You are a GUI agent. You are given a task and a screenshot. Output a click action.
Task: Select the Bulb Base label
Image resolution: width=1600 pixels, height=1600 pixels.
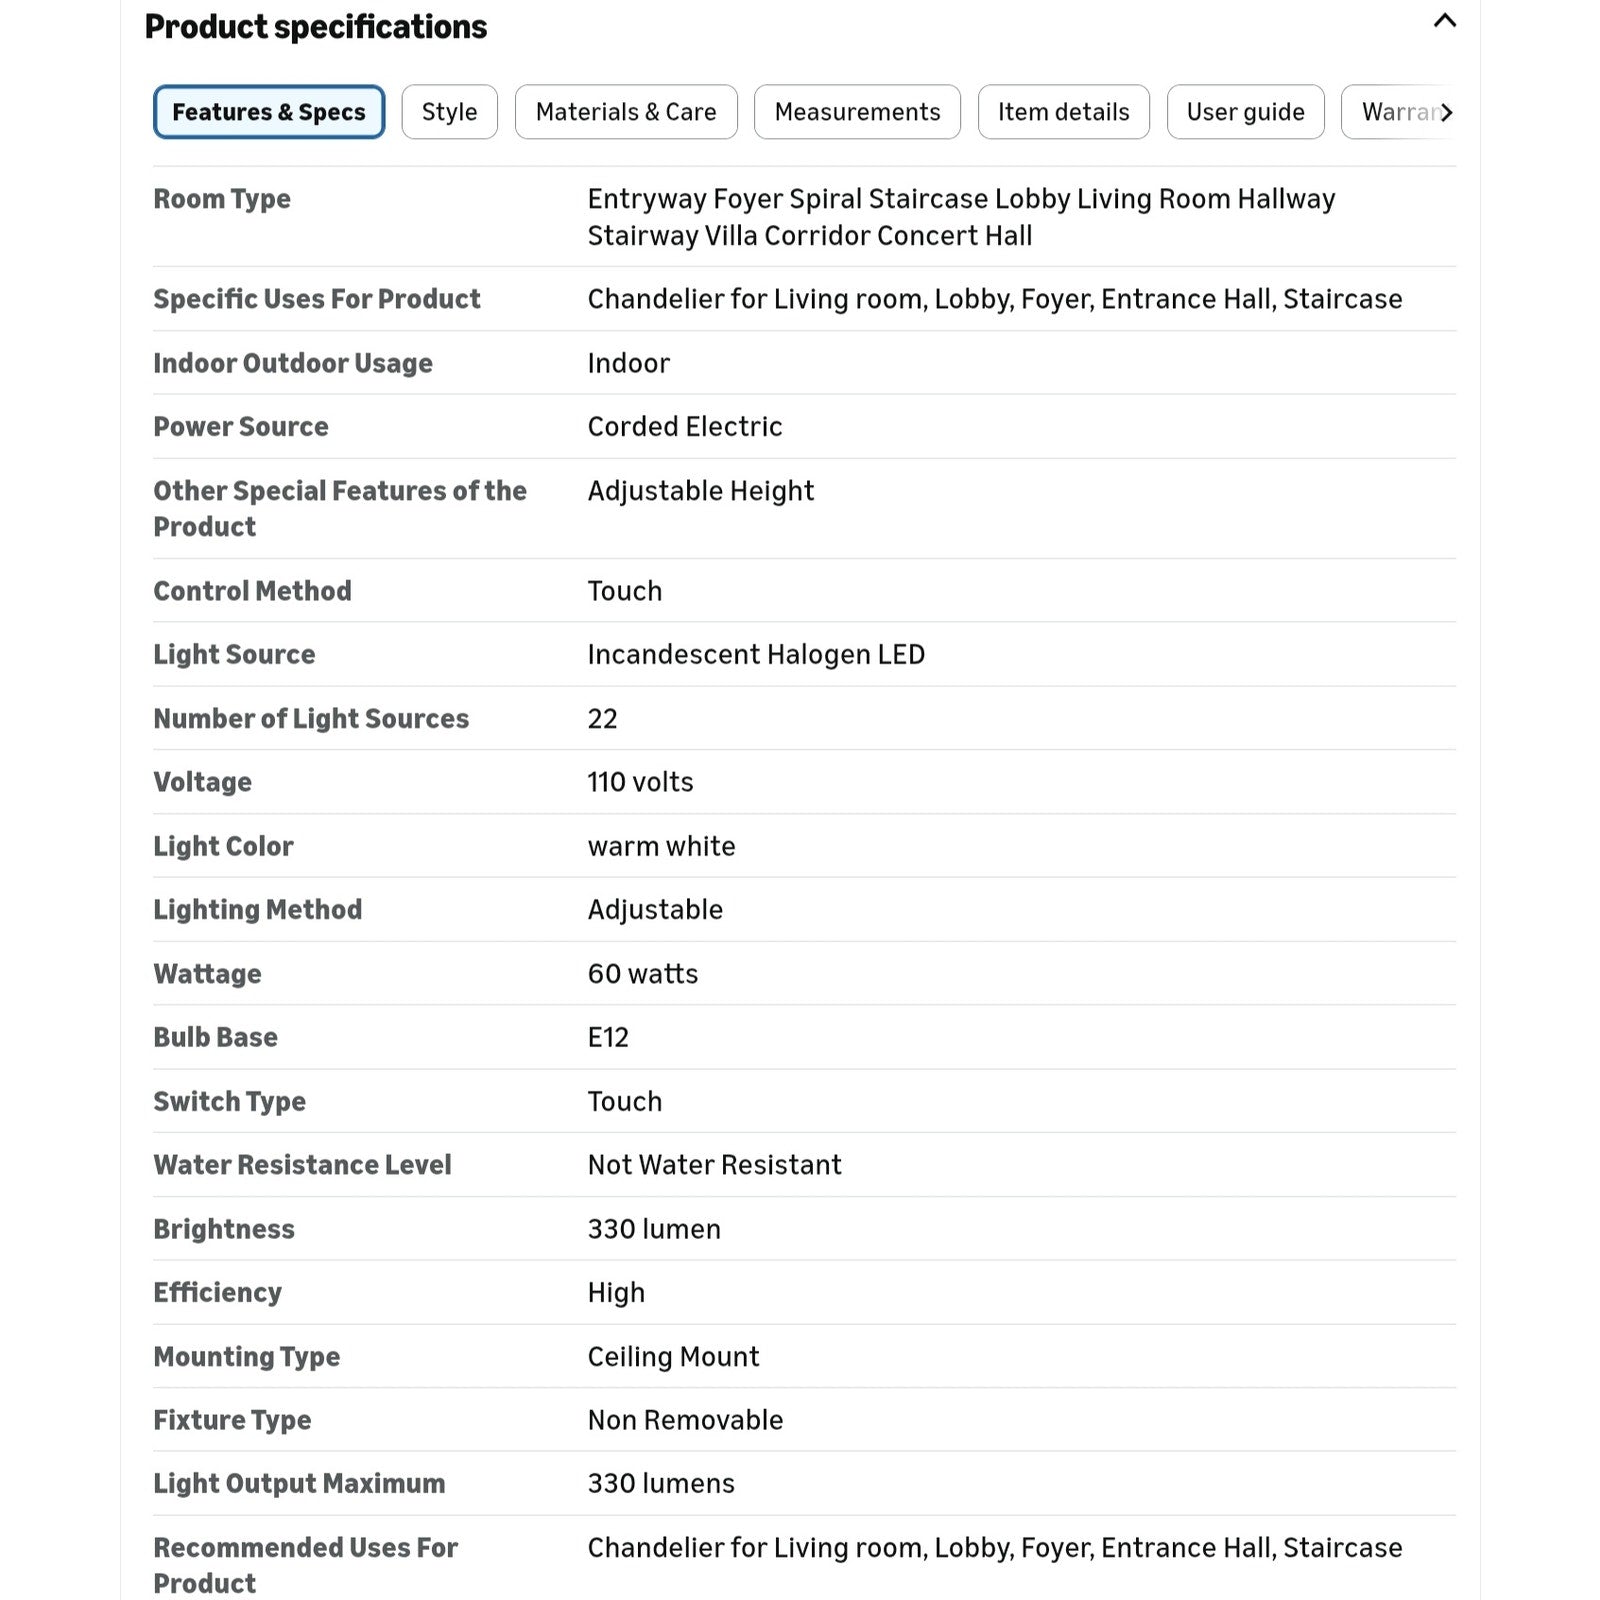(215, 1038)
